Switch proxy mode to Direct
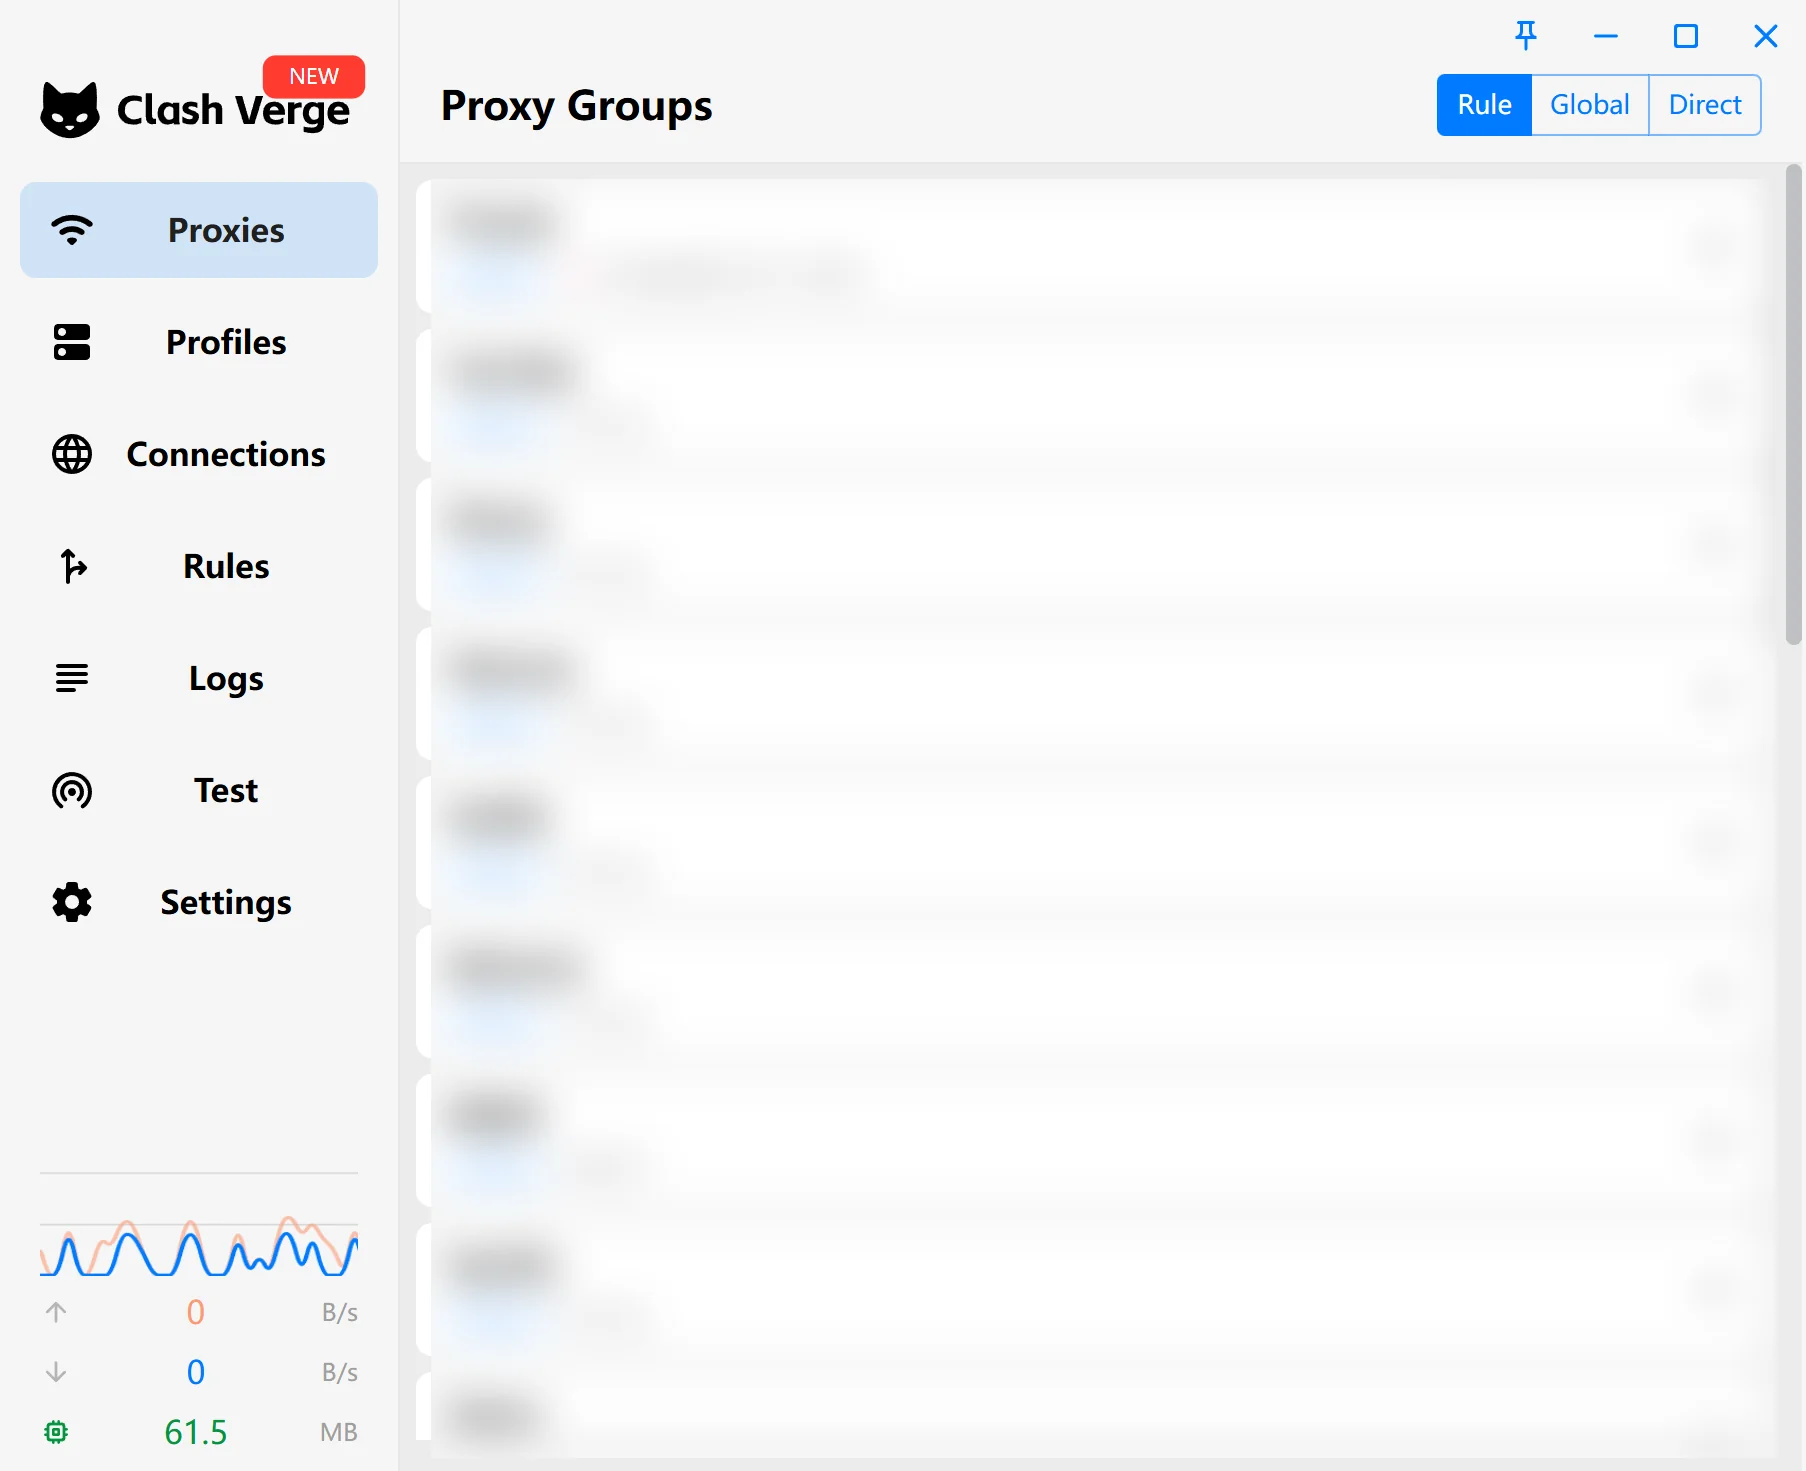The width and height of the screenshot is (1806, 1471). [1705, 105]
